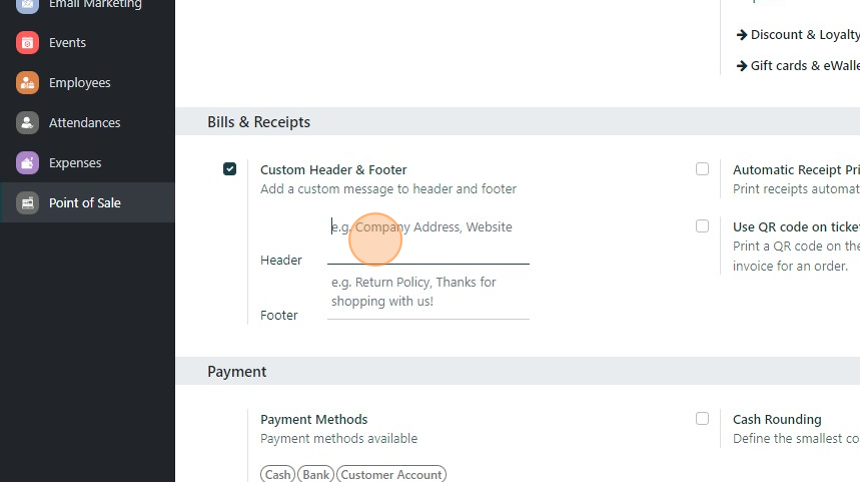Open the Gift cards & eWallet link

coord(805,66)
